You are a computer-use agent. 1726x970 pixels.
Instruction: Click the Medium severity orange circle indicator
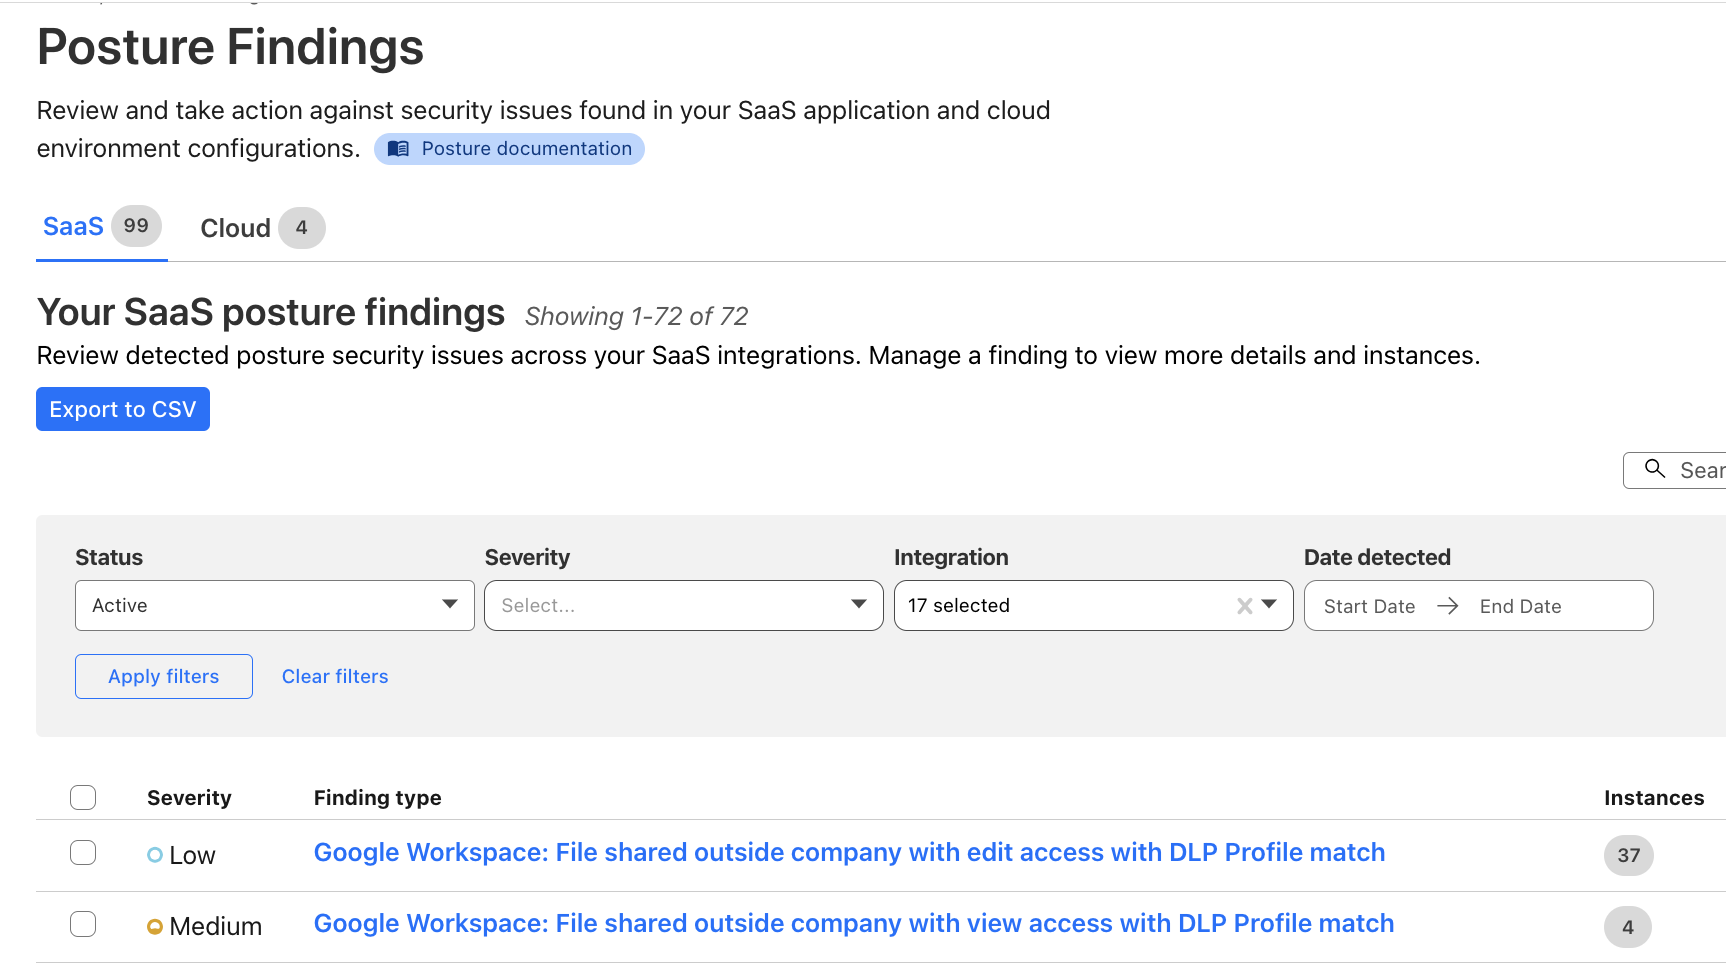(x=155, y=927)
